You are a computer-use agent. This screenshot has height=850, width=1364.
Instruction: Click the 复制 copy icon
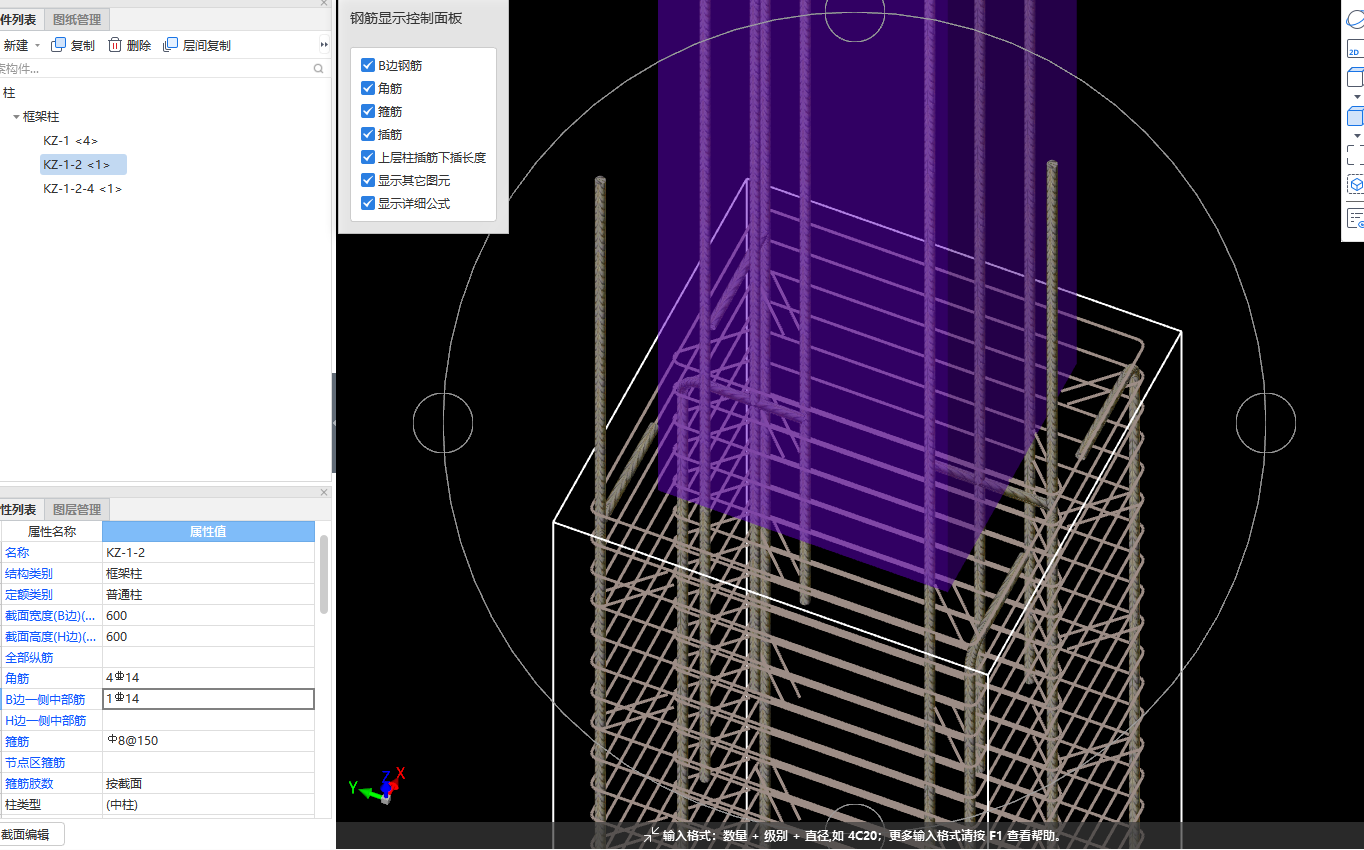tap(58, 45)
